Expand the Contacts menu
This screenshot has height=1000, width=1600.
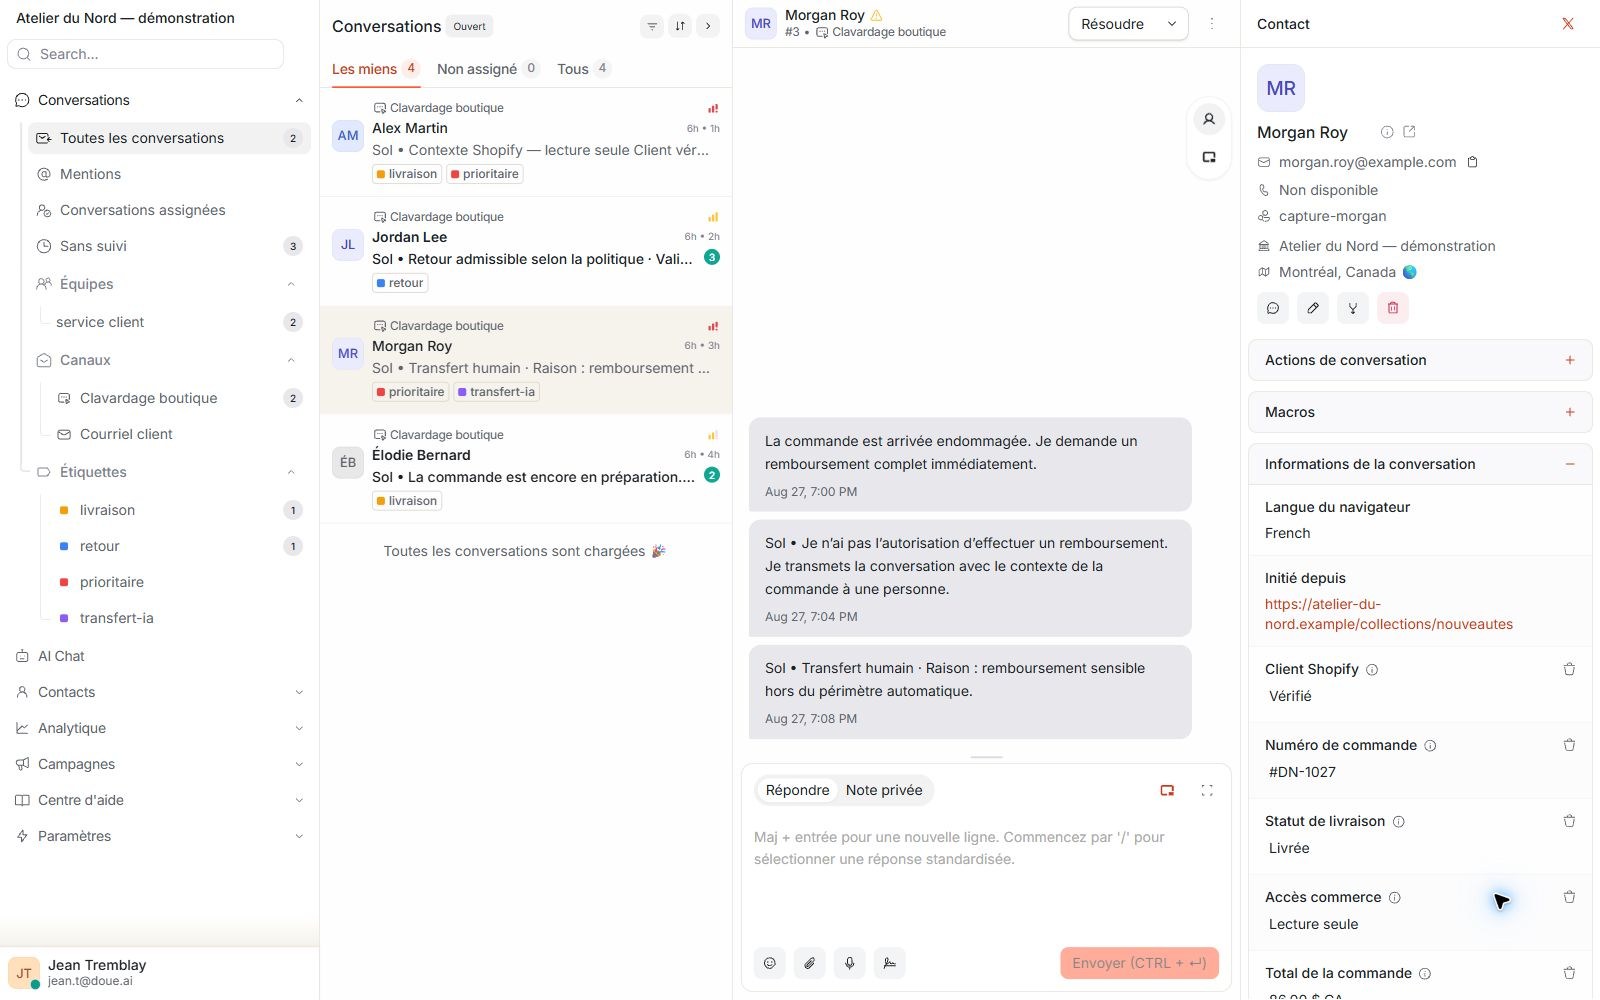(x=299, y=692)
